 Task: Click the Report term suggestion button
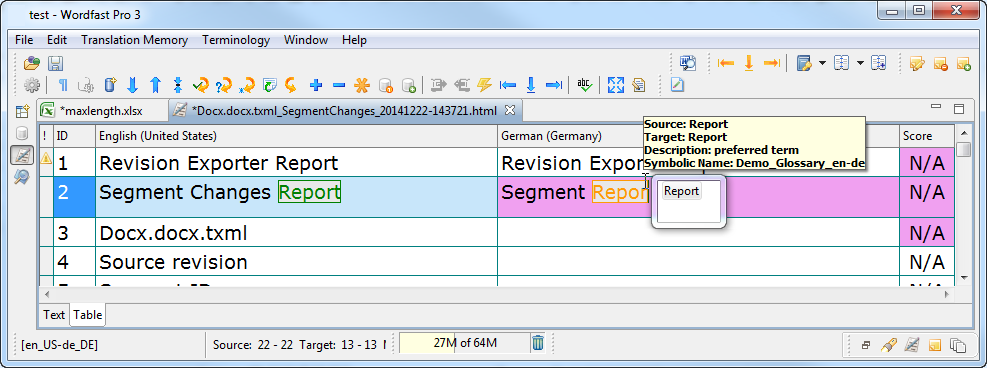point(682,191)
